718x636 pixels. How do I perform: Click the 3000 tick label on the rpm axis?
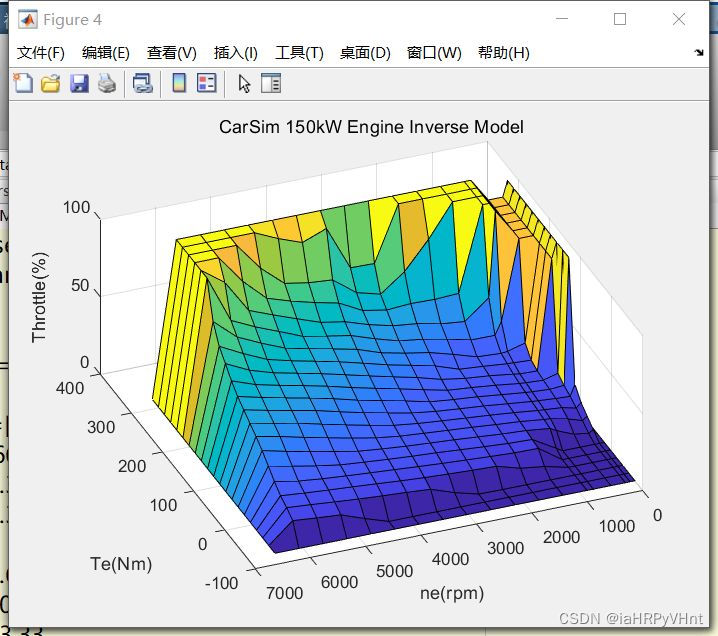coord(506,548)
